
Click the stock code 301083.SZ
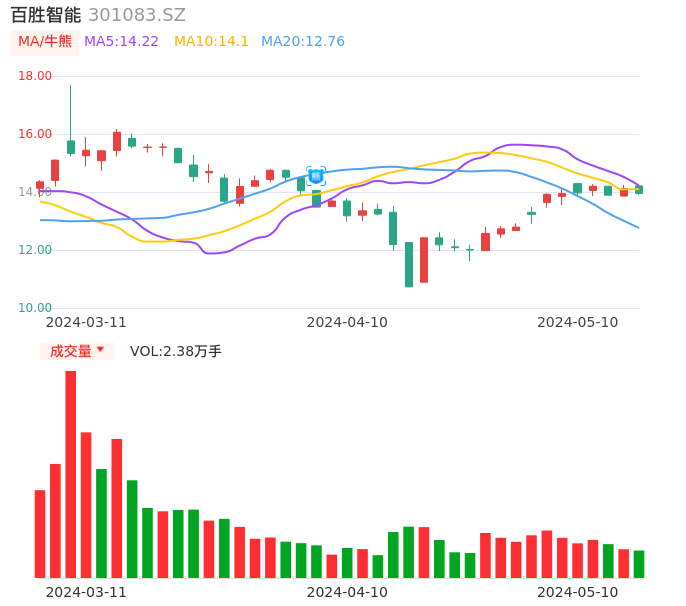[x=137, y=15]
